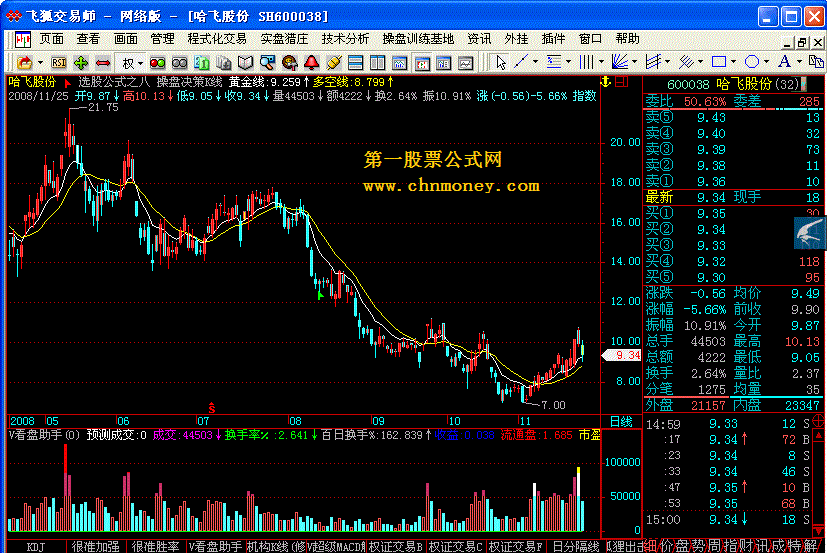Click the 细 tab in side panel bottom
The image size is (827, 553).
tap(650, 546)
